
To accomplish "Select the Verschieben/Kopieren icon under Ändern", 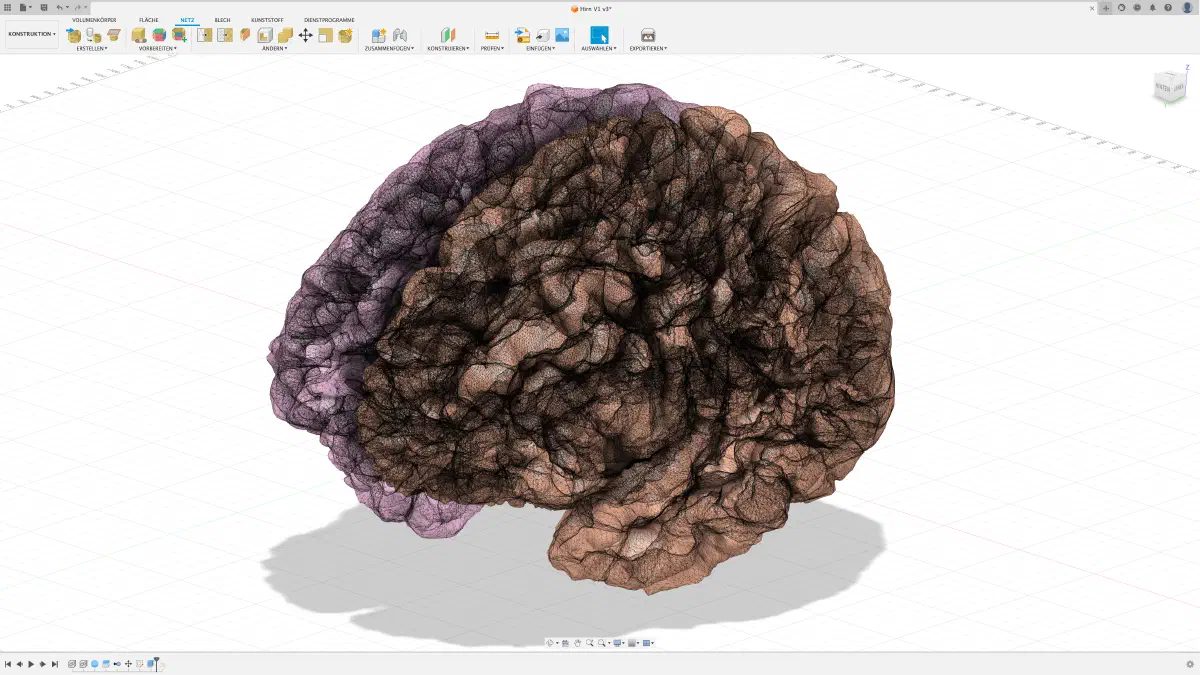I will point(307,35).
